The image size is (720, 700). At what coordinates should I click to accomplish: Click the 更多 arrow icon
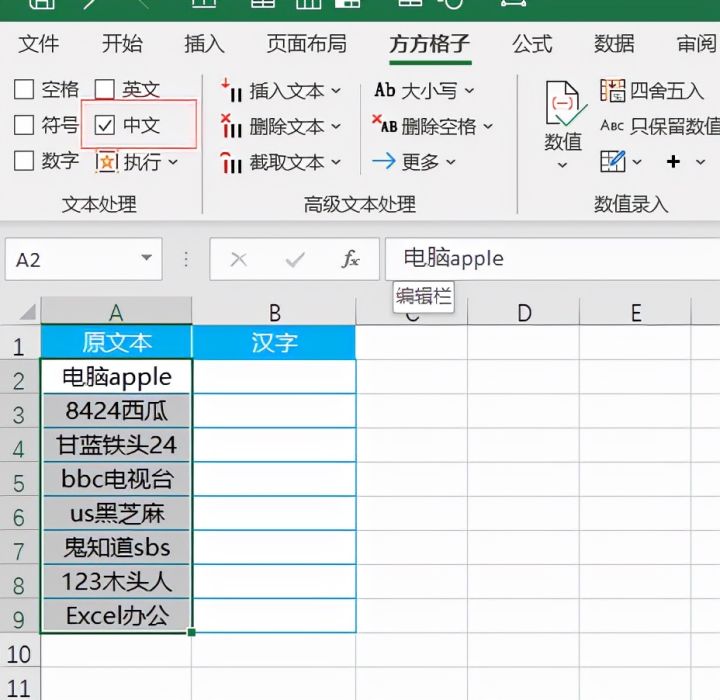click(x=384, y=161)
